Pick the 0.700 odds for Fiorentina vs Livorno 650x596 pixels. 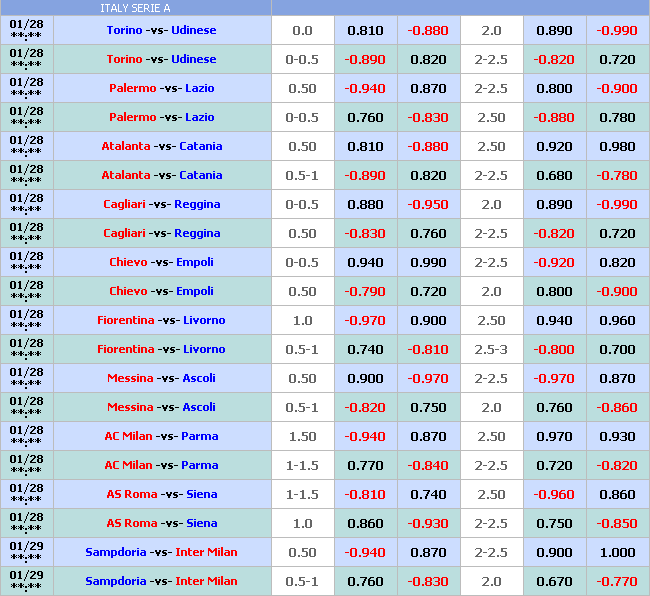[x=616, y=349]
